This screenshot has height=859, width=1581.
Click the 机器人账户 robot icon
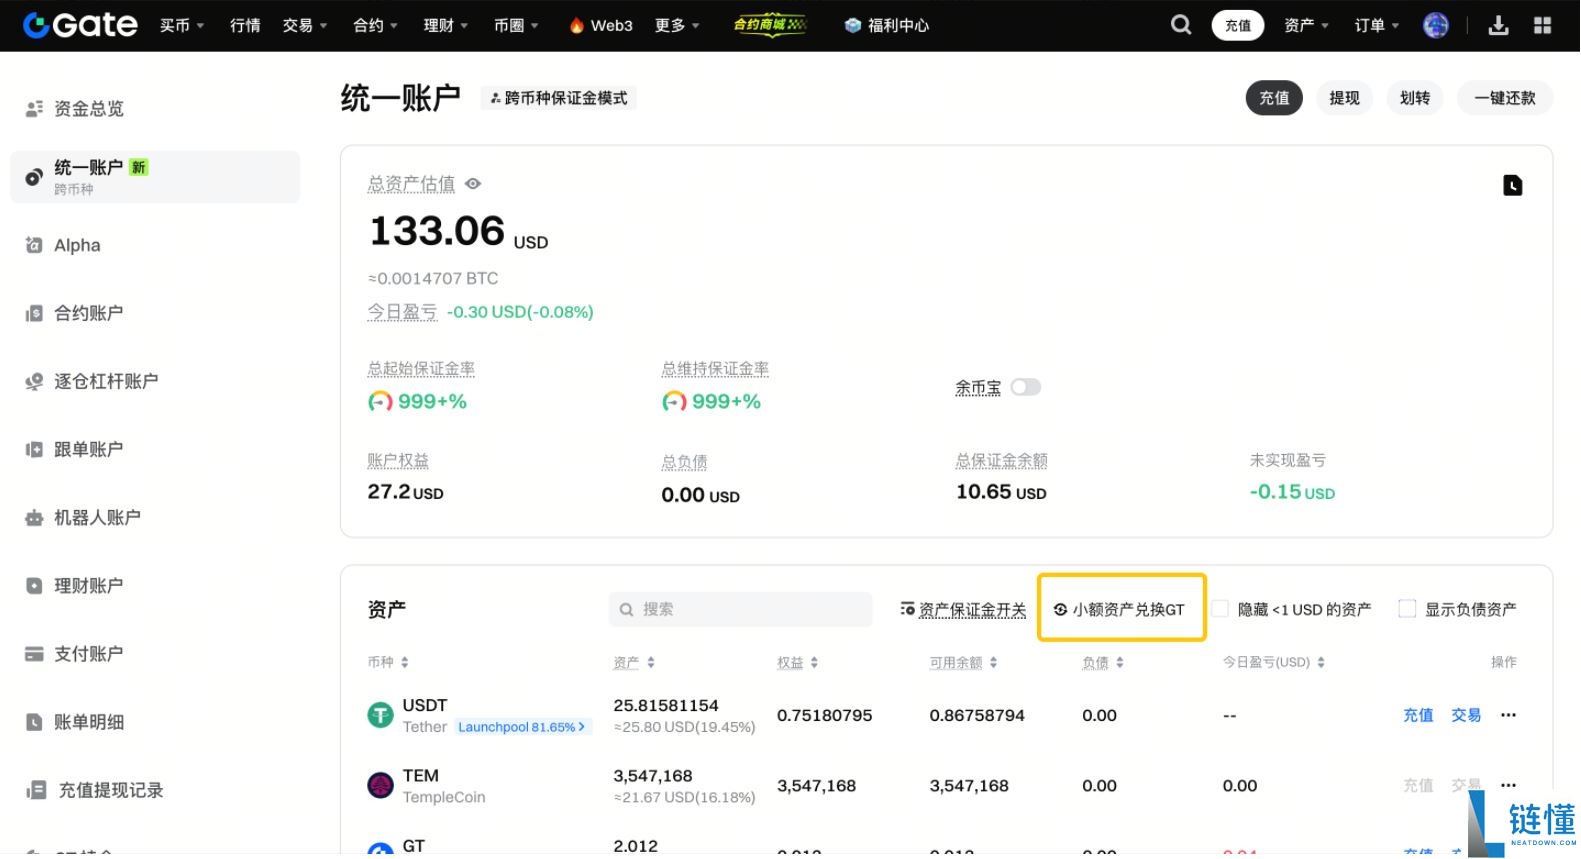pyautogui.click(x=34, y=517)
